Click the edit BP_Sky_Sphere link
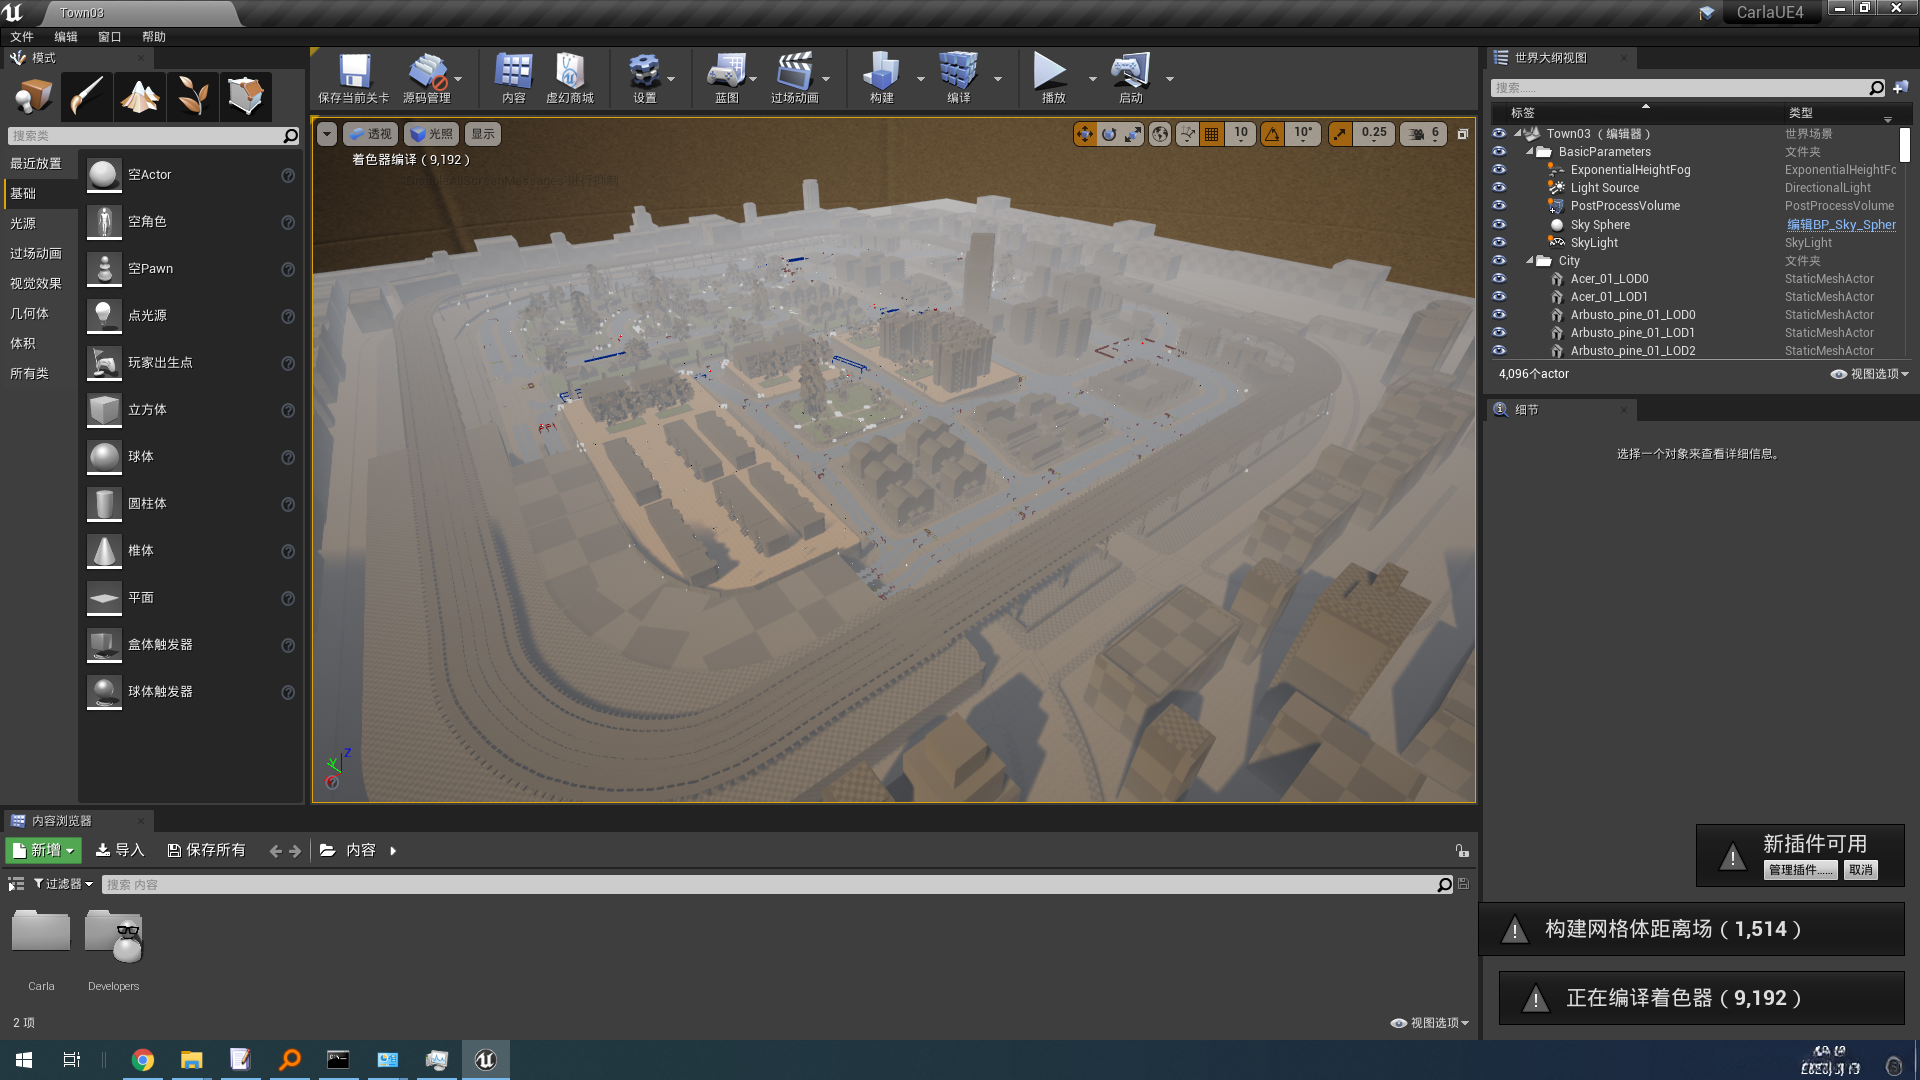Image resolution: width=1920 pixels, height=1080 pixels. click(x=1841, y=225)
